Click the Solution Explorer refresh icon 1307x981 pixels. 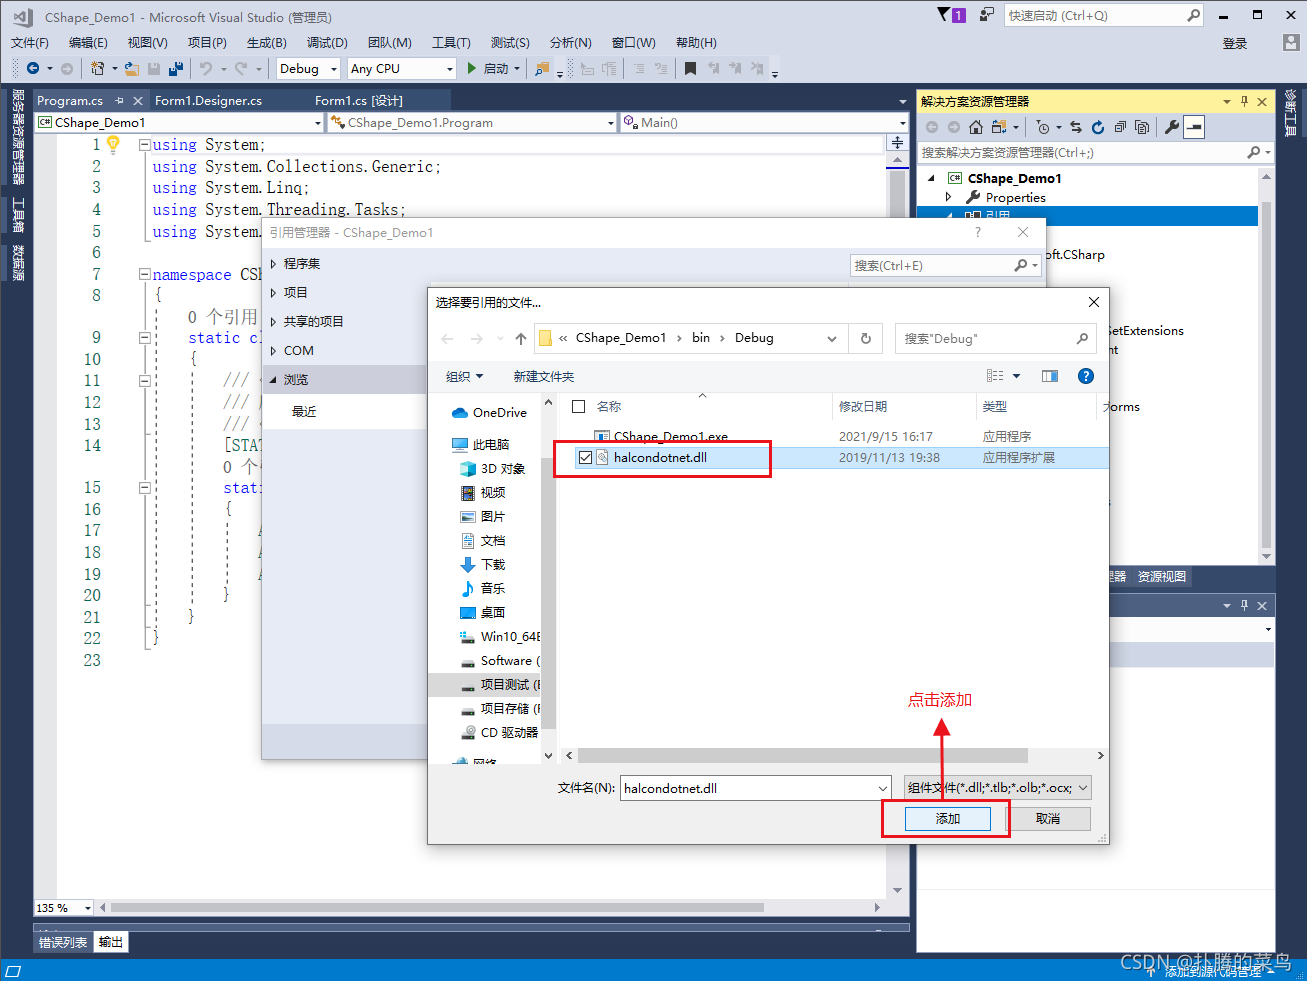pos(1097,127)
